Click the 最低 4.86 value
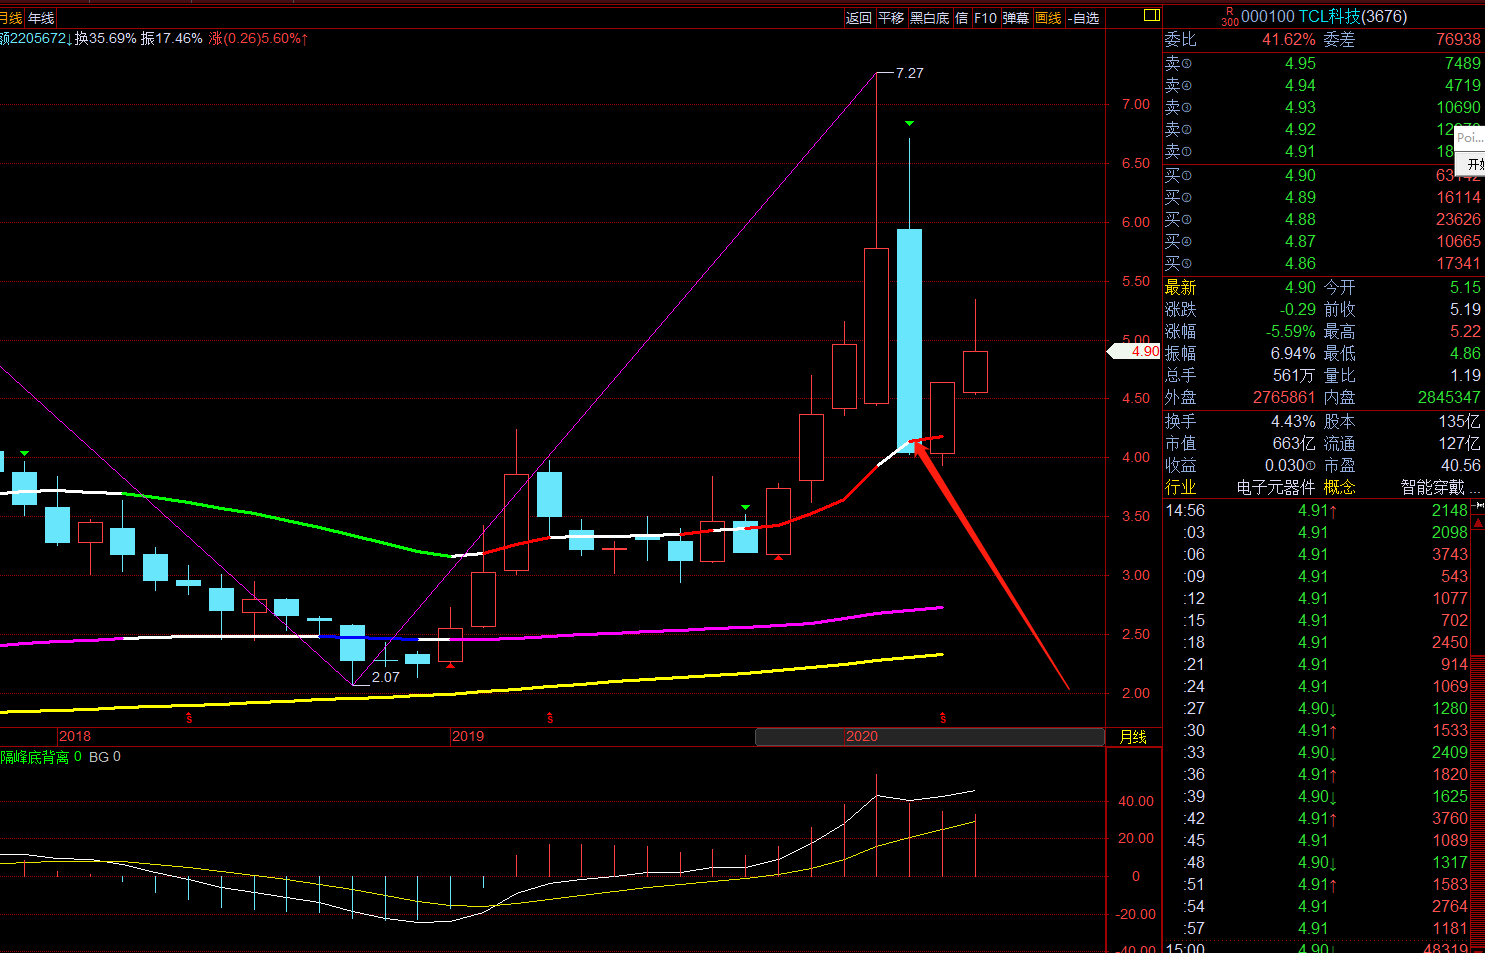Viewport: 1485px width, 953px height. coord(1466,353)
